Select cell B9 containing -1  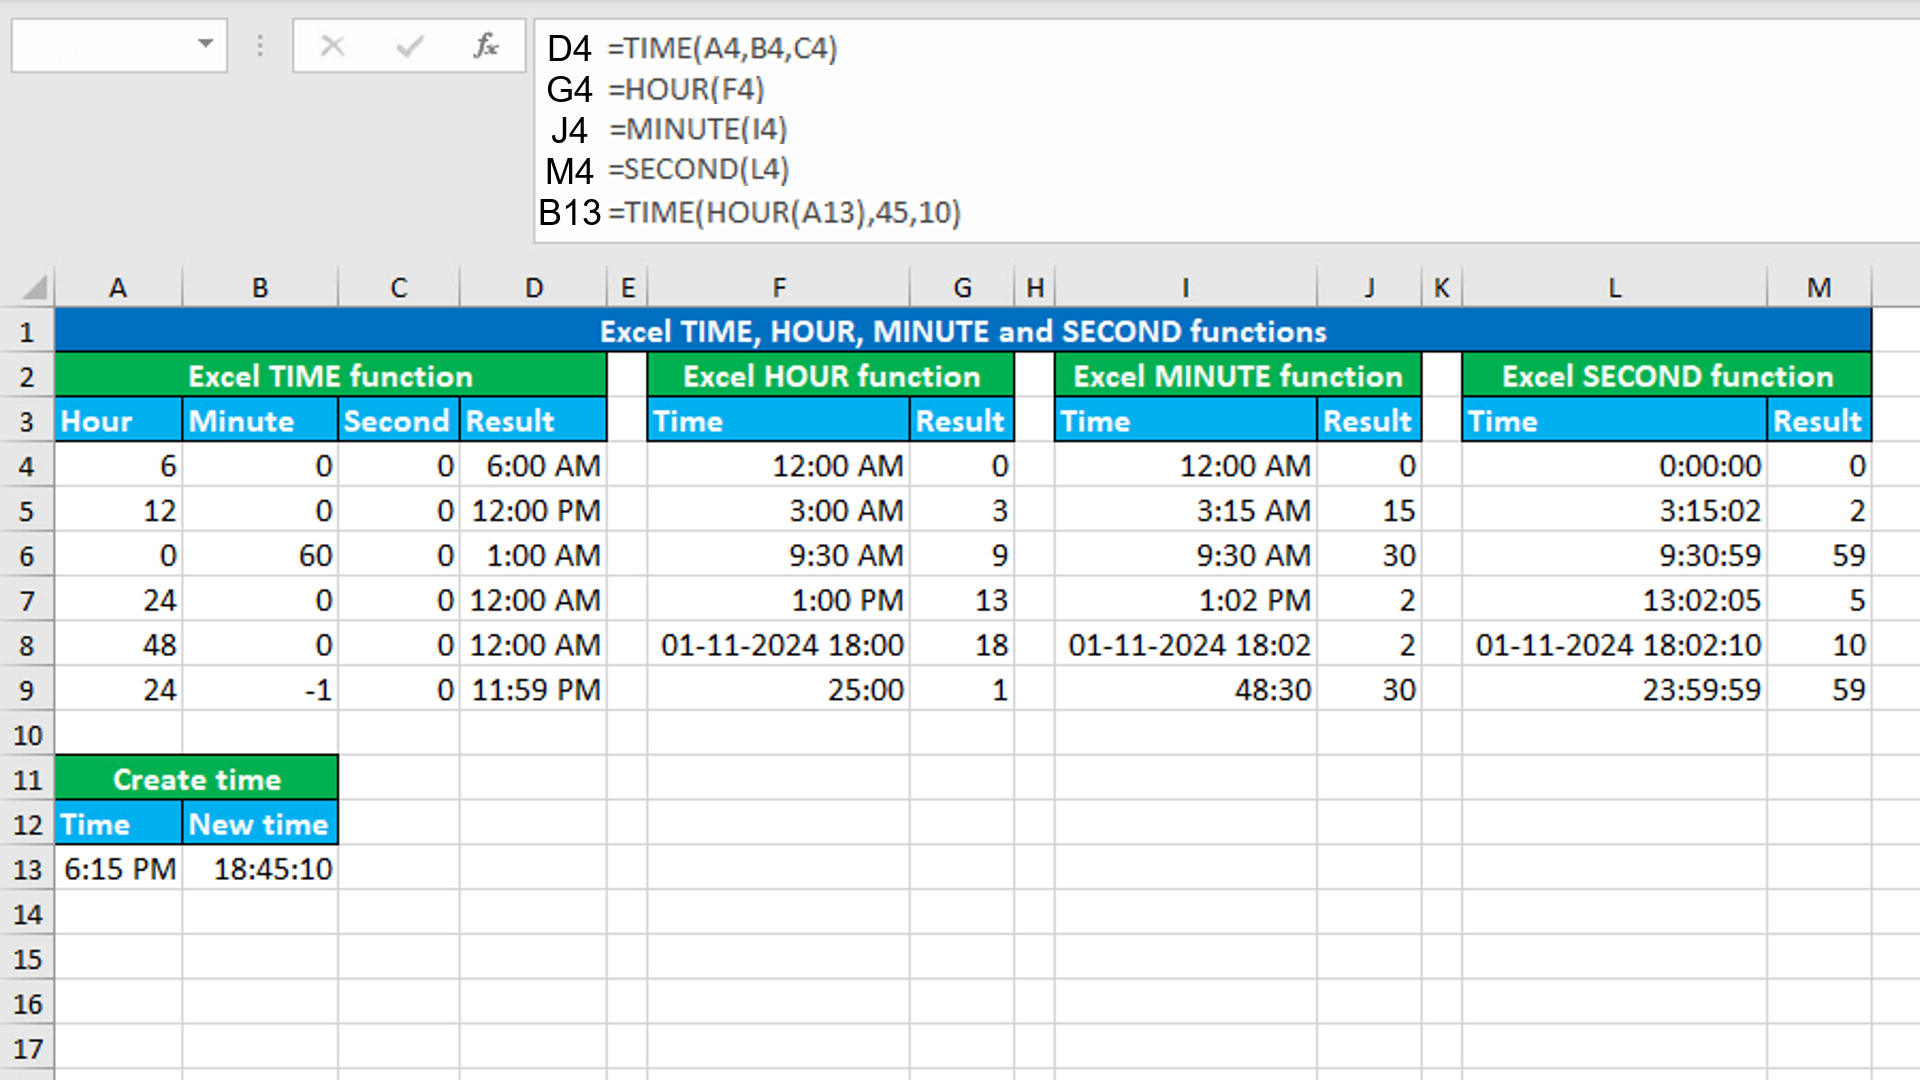[260, 690]
